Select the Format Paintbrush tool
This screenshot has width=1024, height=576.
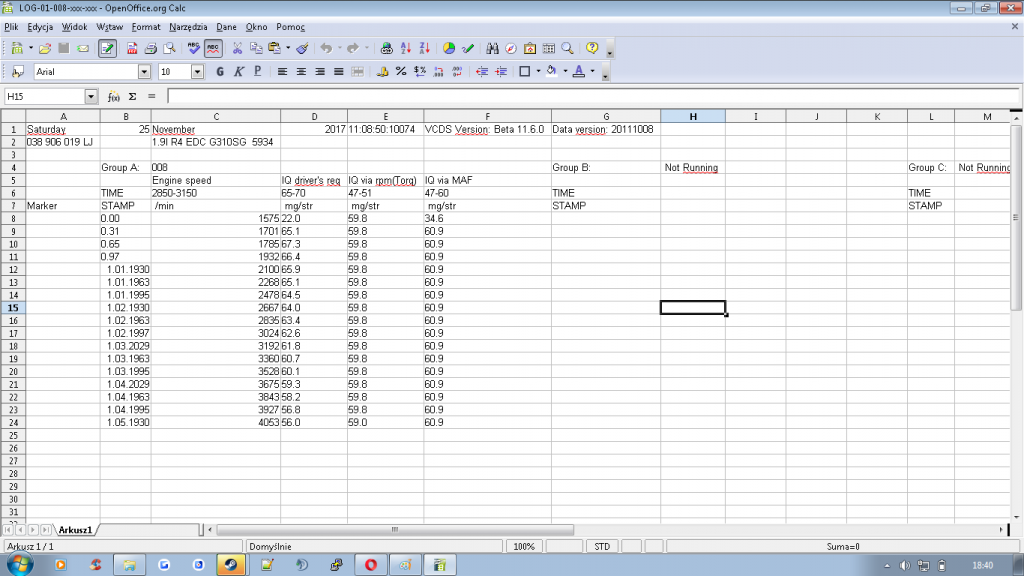pyautogui.click(x=302, y=48)
